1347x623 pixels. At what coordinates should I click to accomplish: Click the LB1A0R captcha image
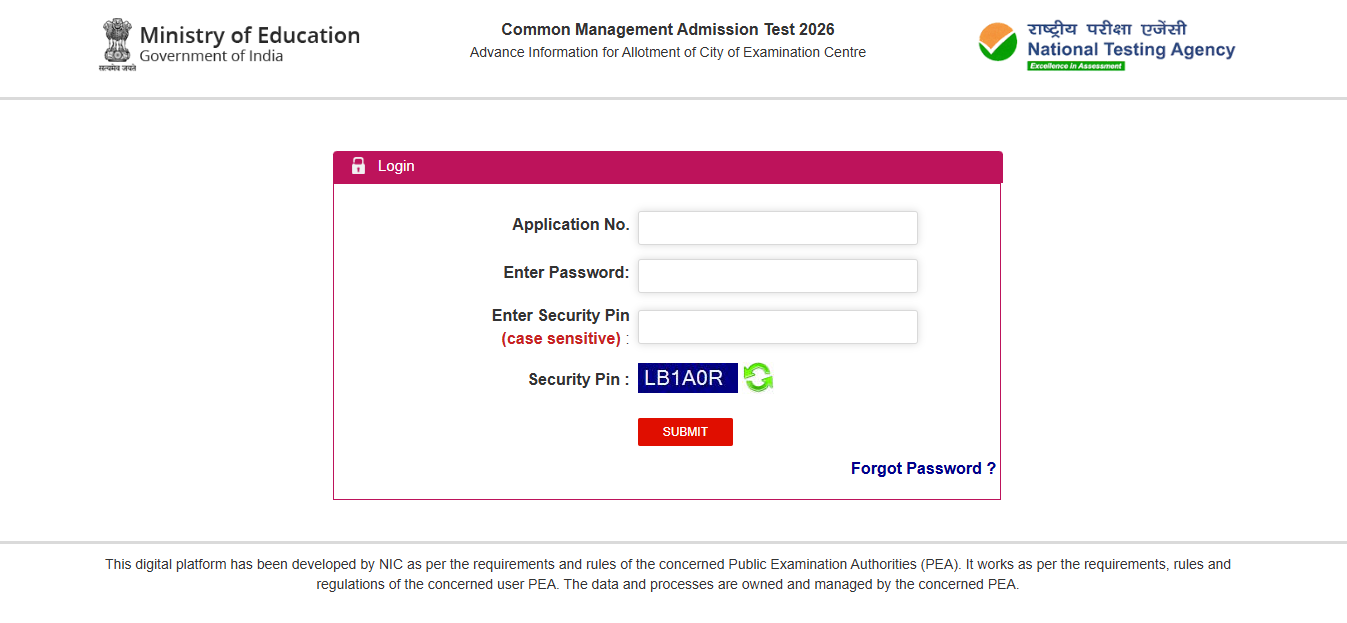pos(687,378)
